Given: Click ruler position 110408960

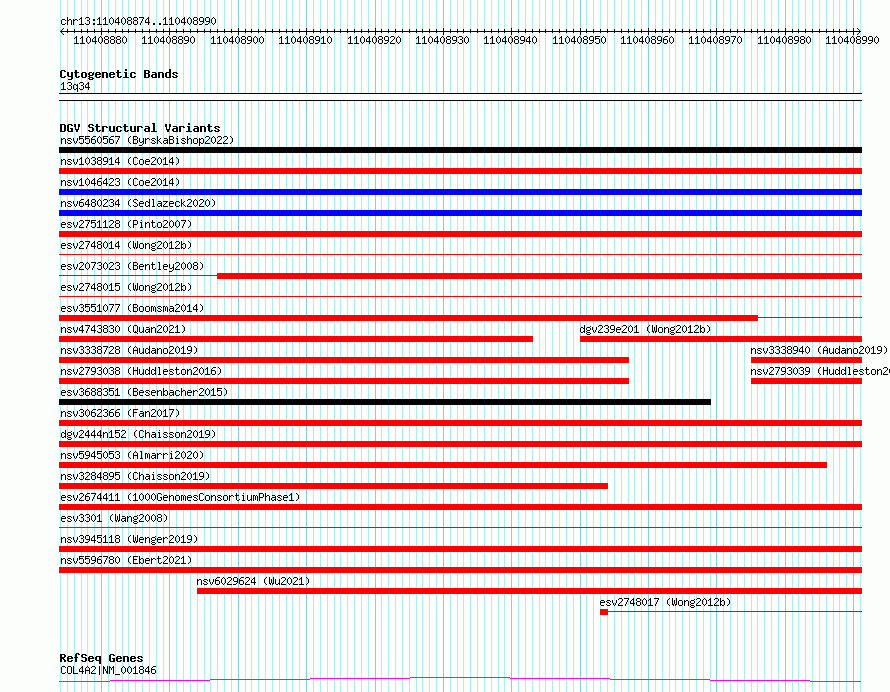Looking at the screenshot, I should tap(647, 40).
